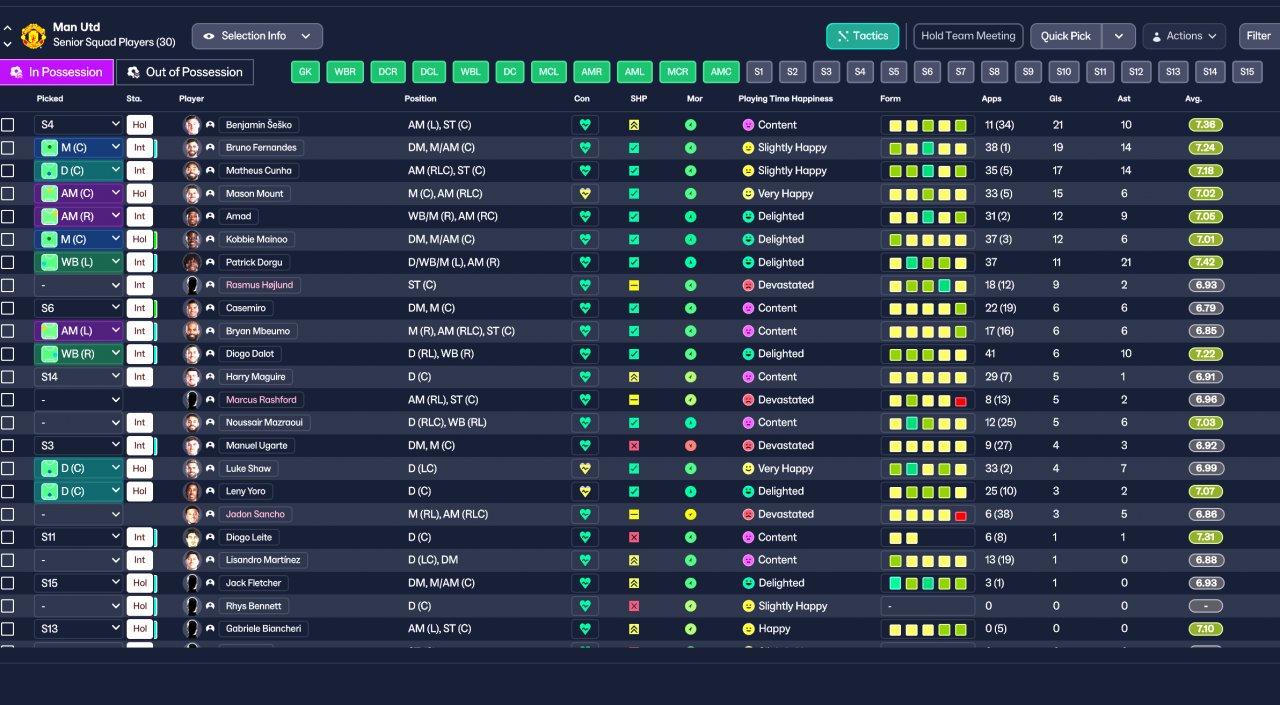
Task: Click the Delighted face icon for Amad
Action: 748,217
